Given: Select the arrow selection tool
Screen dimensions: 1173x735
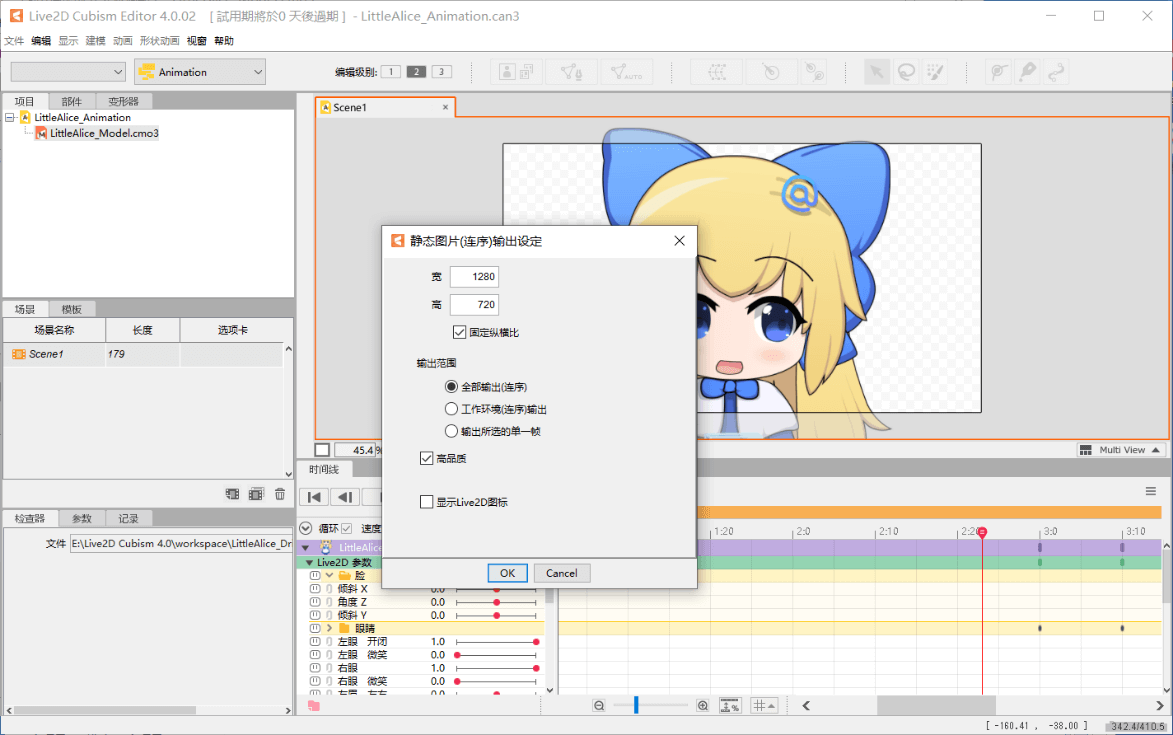Looking at the screenshot, I should [876, 72].
